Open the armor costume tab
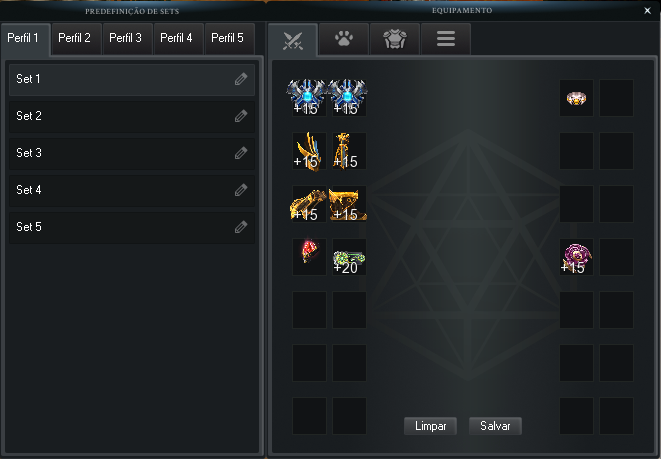The height and width of the screenshot is (459, 661). pos(395,39)
